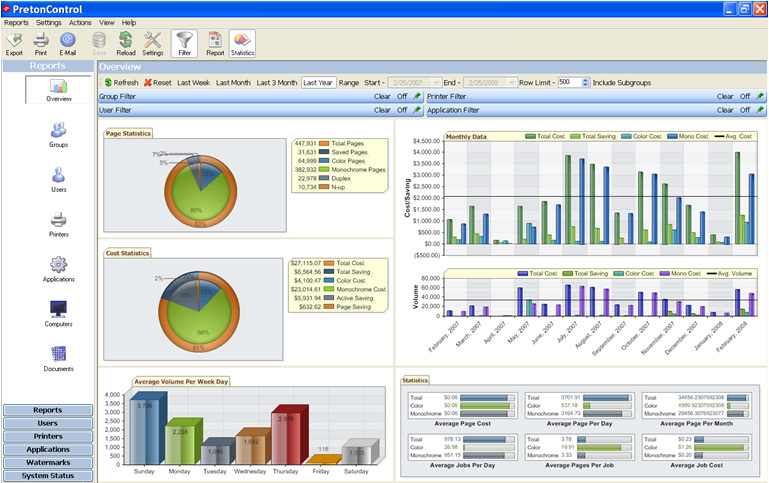Open the Settings menu
The image size is (769, 483).
[49, 23]
